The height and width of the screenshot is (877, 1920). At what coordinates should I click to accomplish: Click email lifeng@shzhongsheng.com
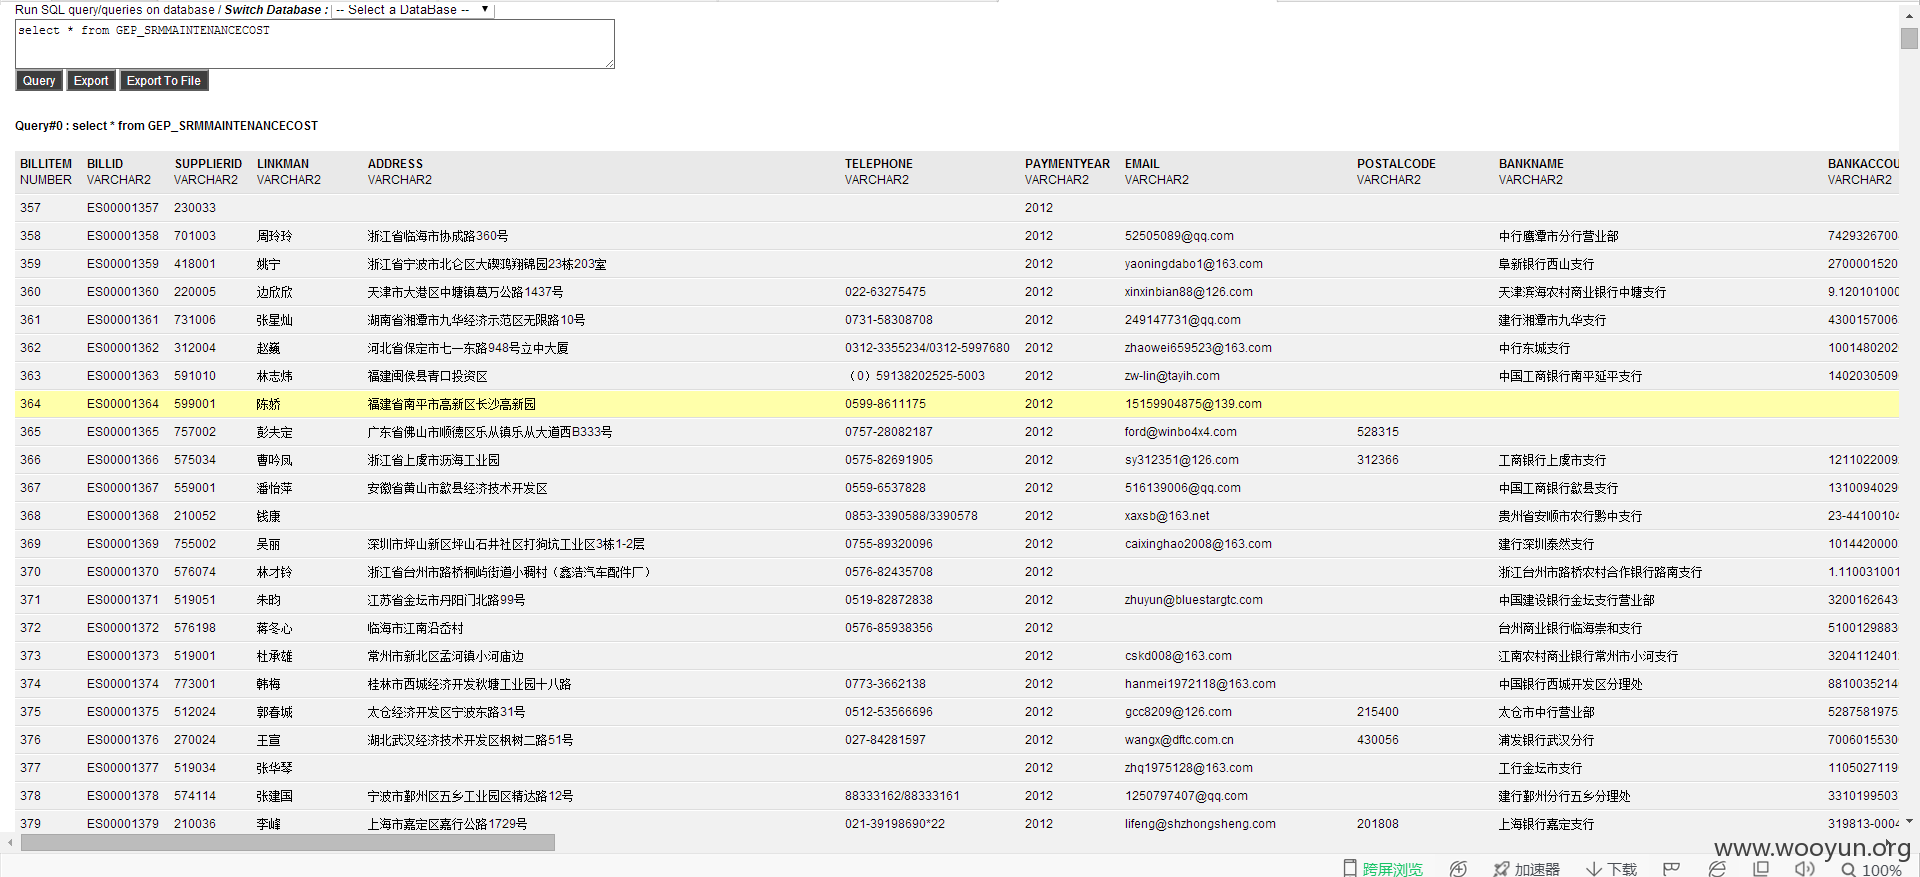(x=1200, y=824)
